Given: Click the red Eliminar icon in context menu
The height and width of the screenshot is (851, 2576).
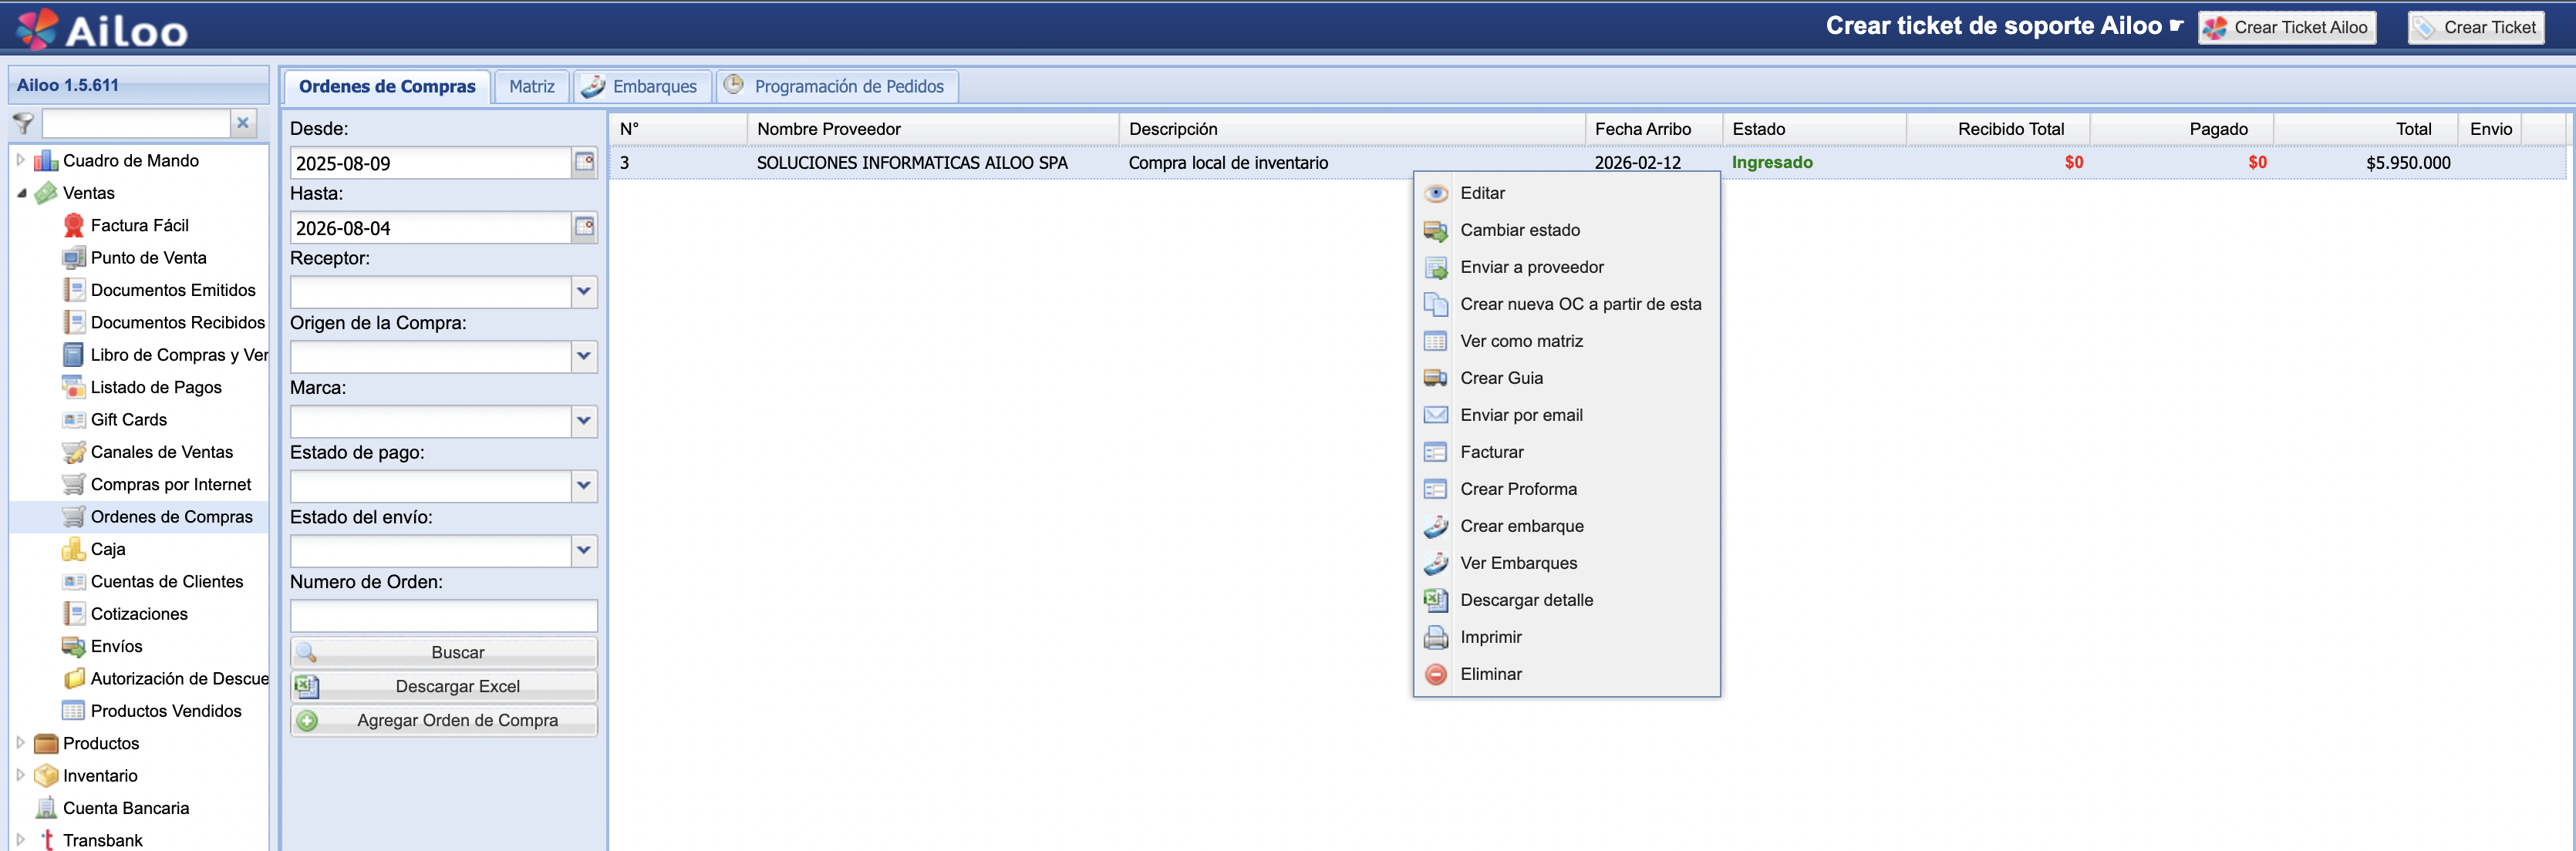Looking at the screenshot, I should pos(1435,674).
